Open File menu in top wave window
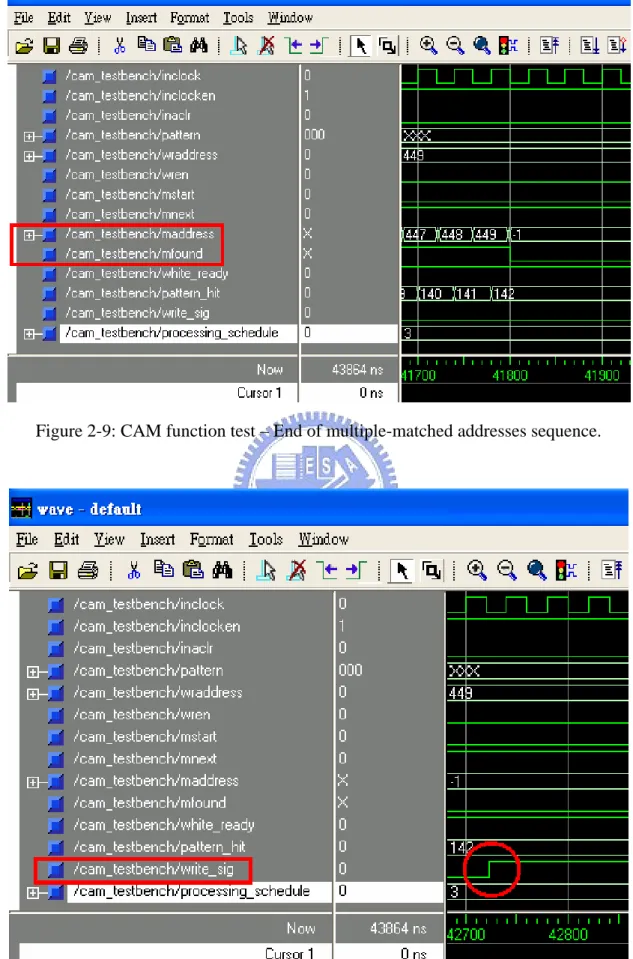Image resolution: width=633 pixels, height=959 pixels. point(24,18)
